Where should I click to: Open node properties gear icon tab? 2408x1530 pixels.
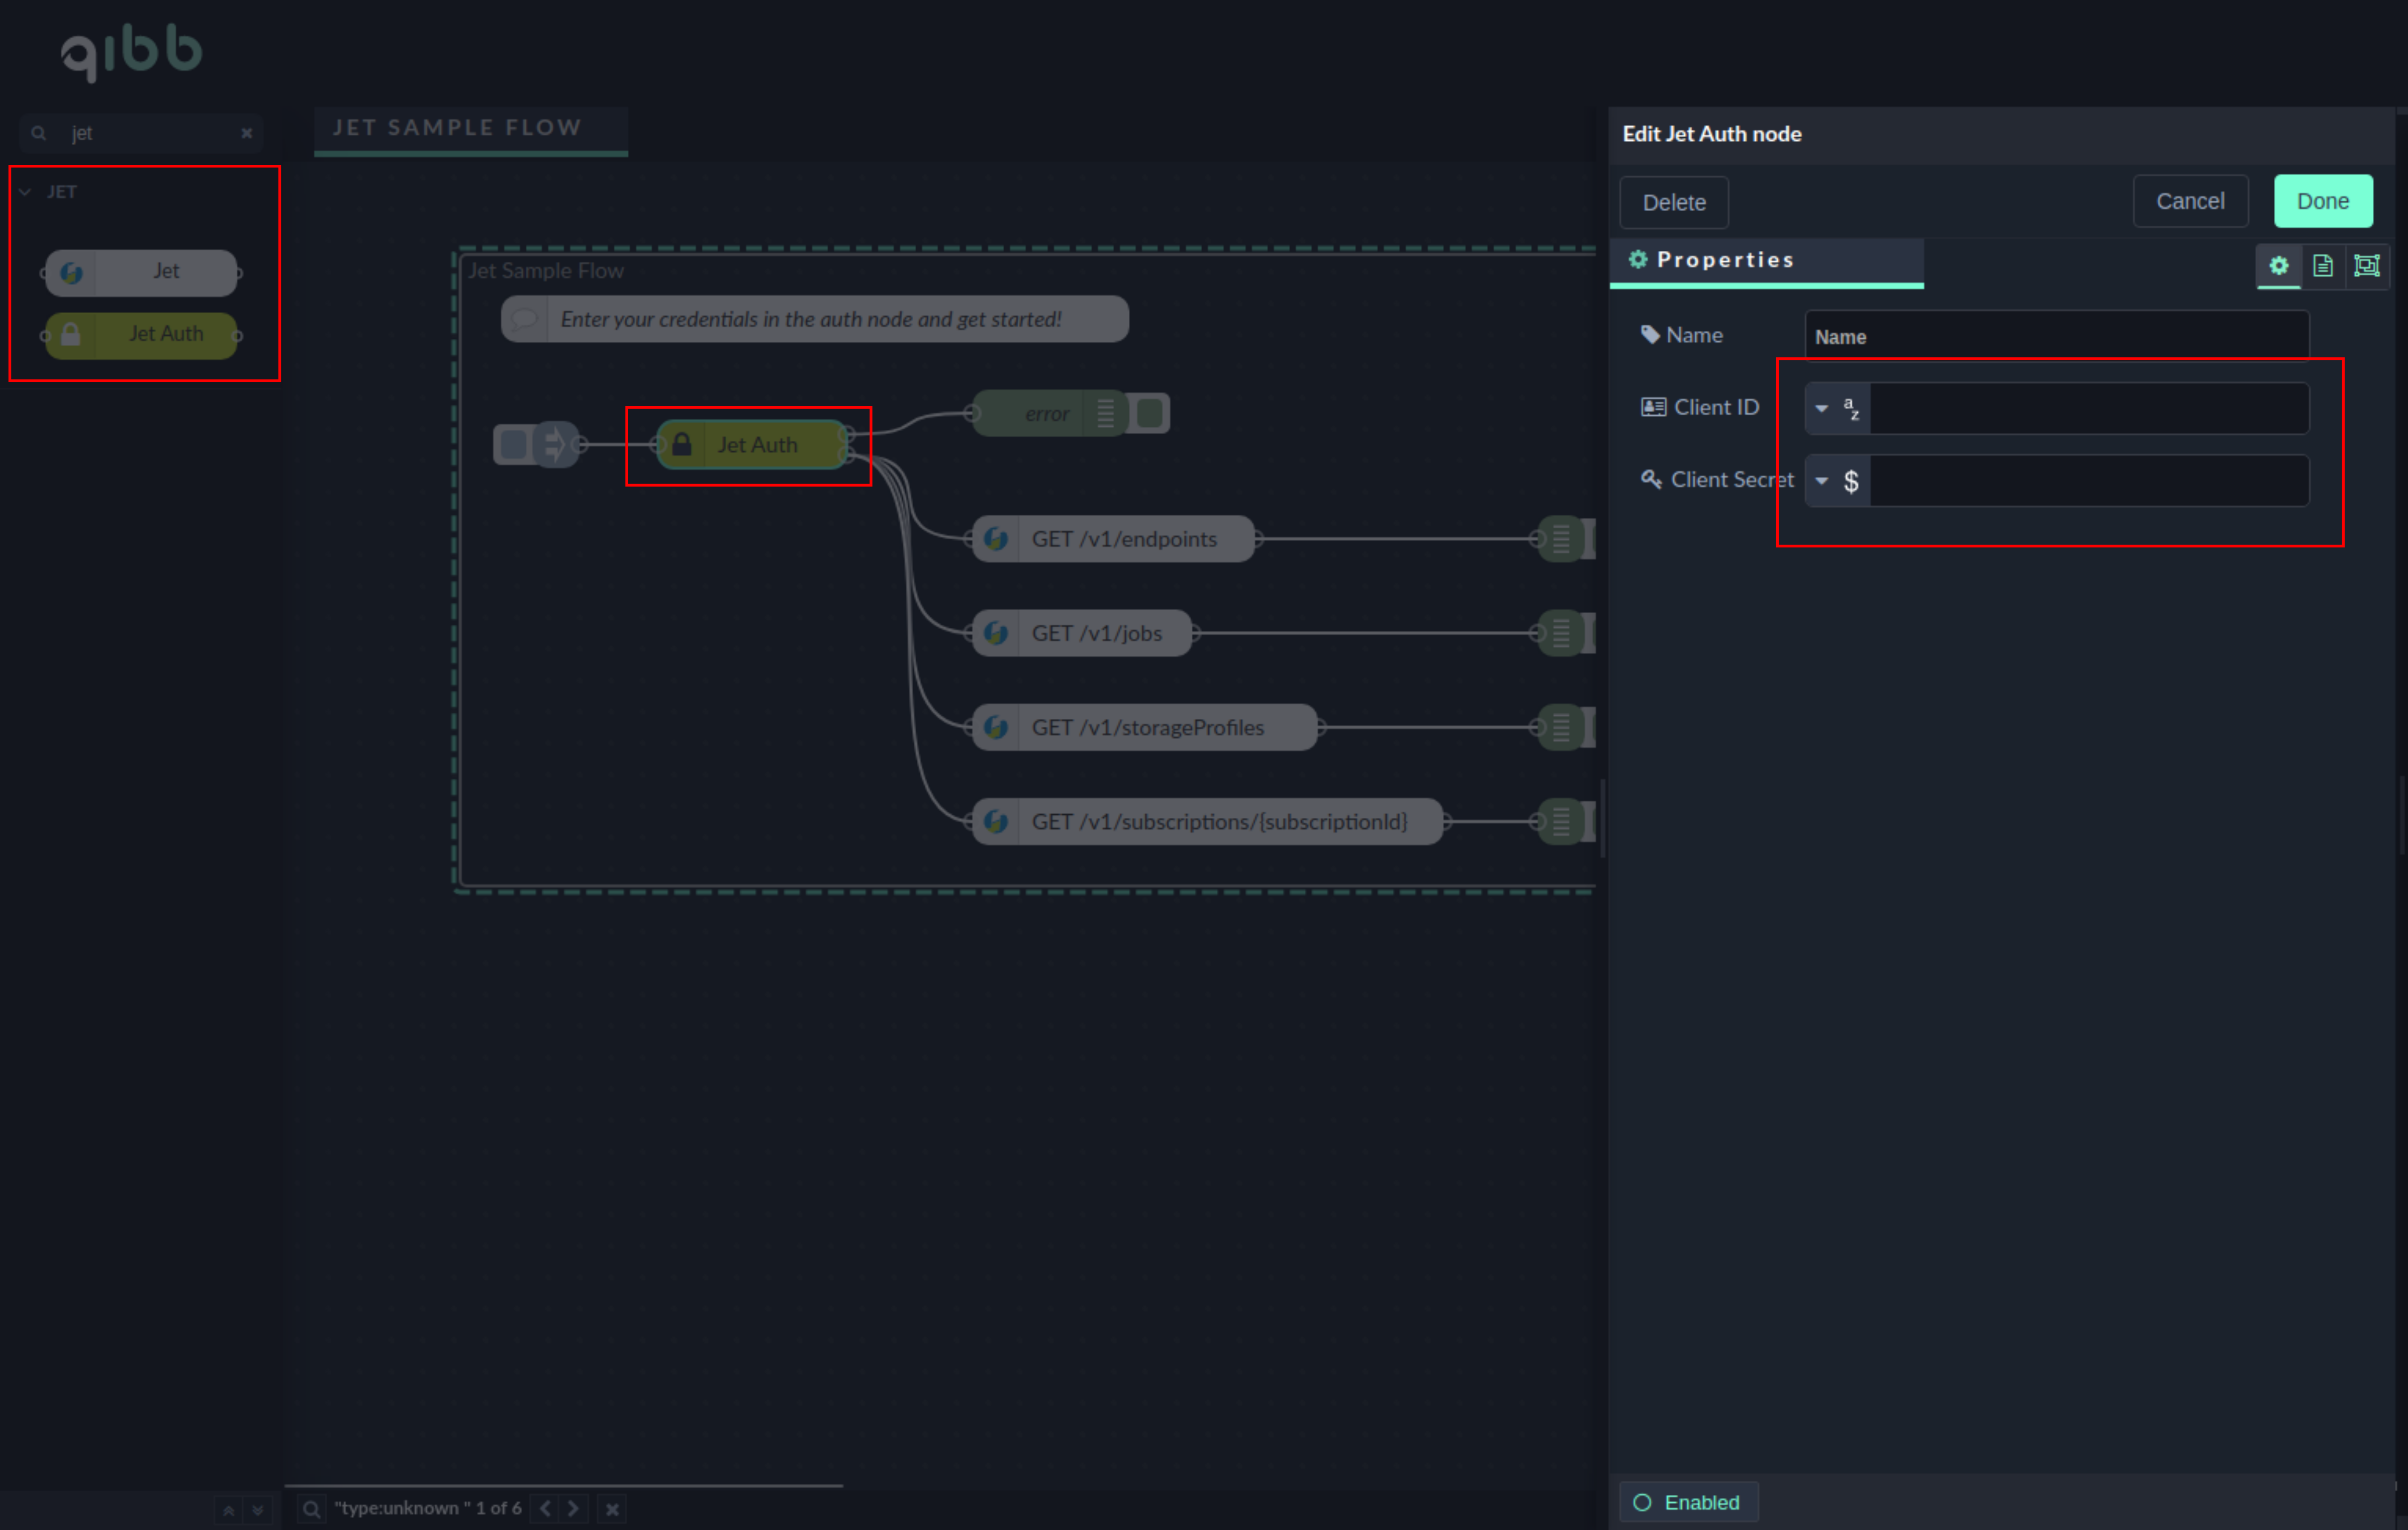[2278, 266]
